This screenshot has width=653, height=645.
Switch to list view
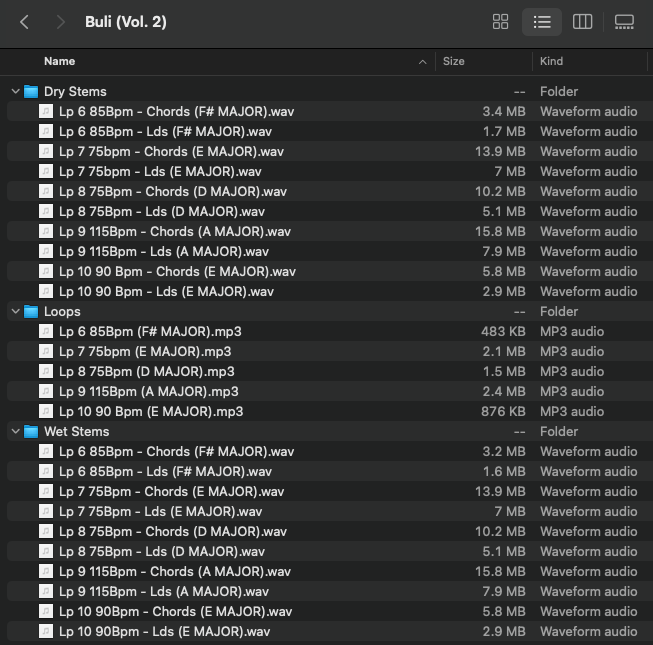click(542, 22)
